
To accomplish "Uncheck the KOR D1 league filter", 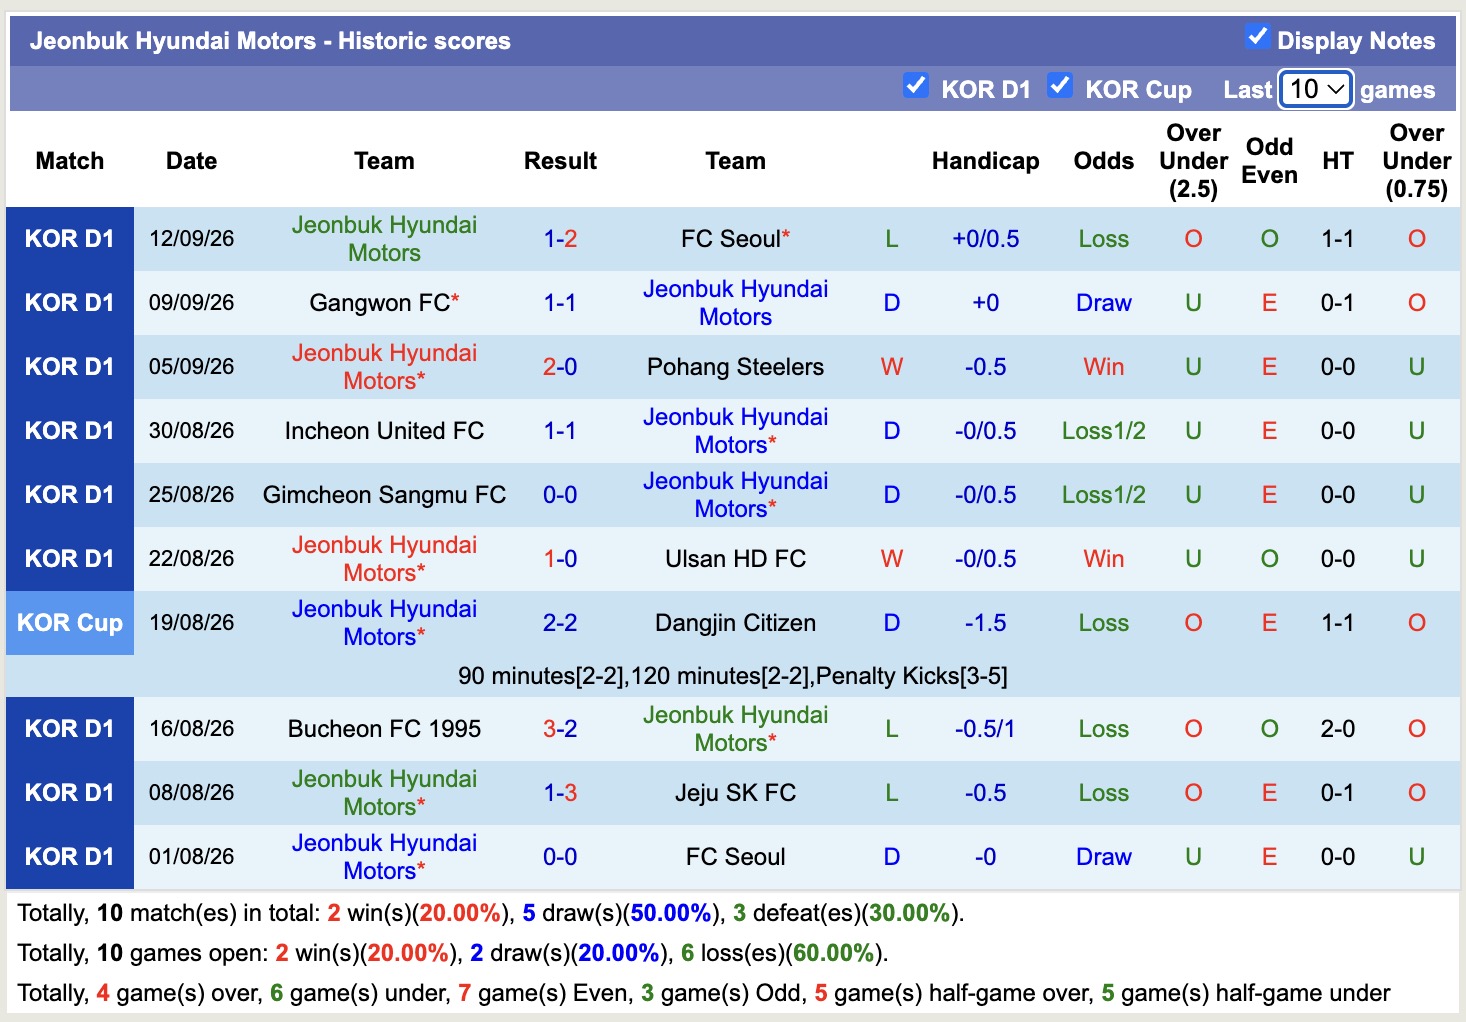I will pyautogui.click(x=915, y=86).
